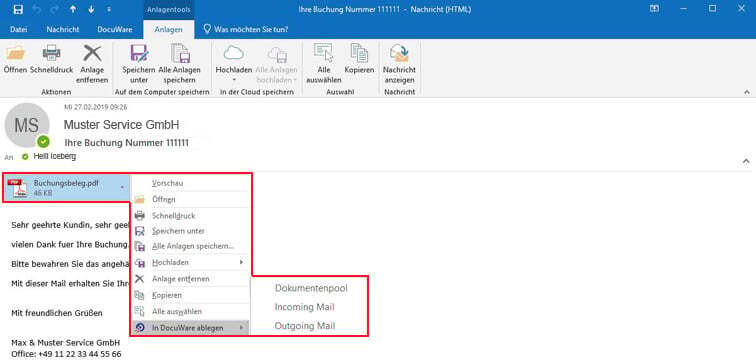Click subject Ihre Buchung Nummer 111111
Image resolution: width=756 pixels, height=360 pixels.
[126, 143]
